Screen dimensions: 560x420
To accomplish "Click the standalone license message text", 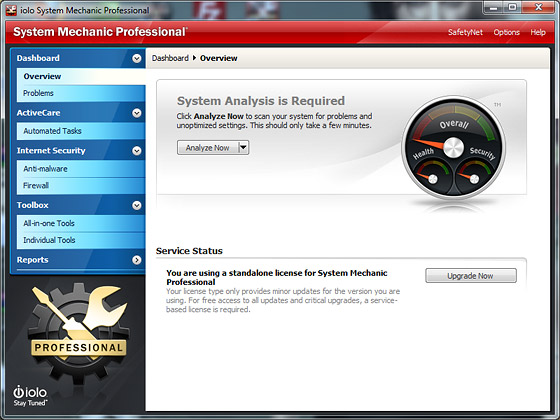I will click(276, 278).
